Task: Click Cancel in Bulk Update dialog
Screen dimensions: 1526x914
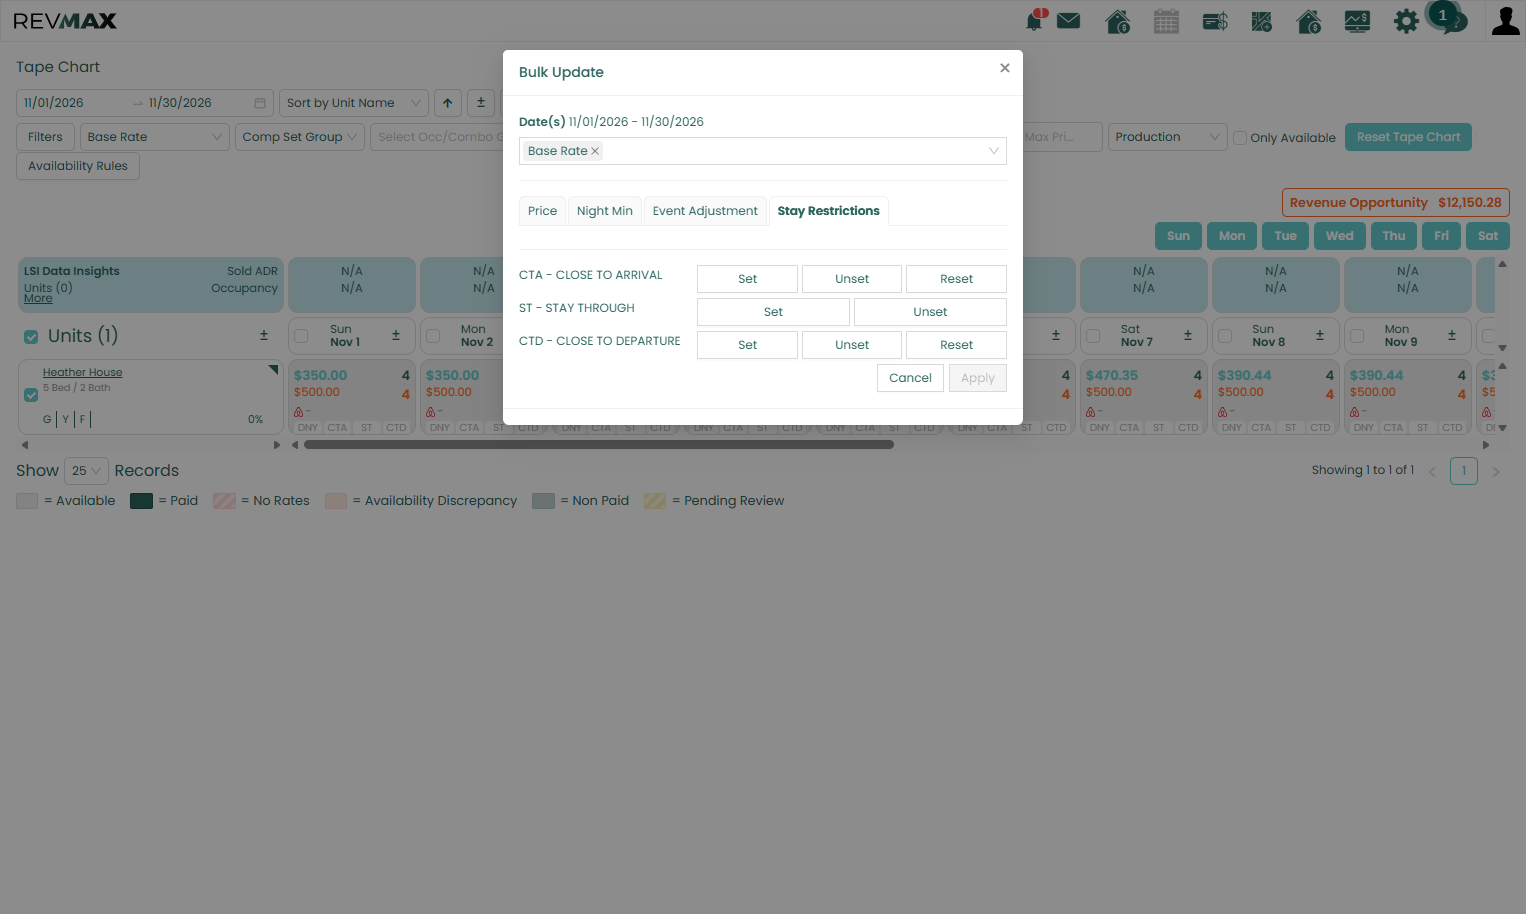Action: [x=910, y=378]
